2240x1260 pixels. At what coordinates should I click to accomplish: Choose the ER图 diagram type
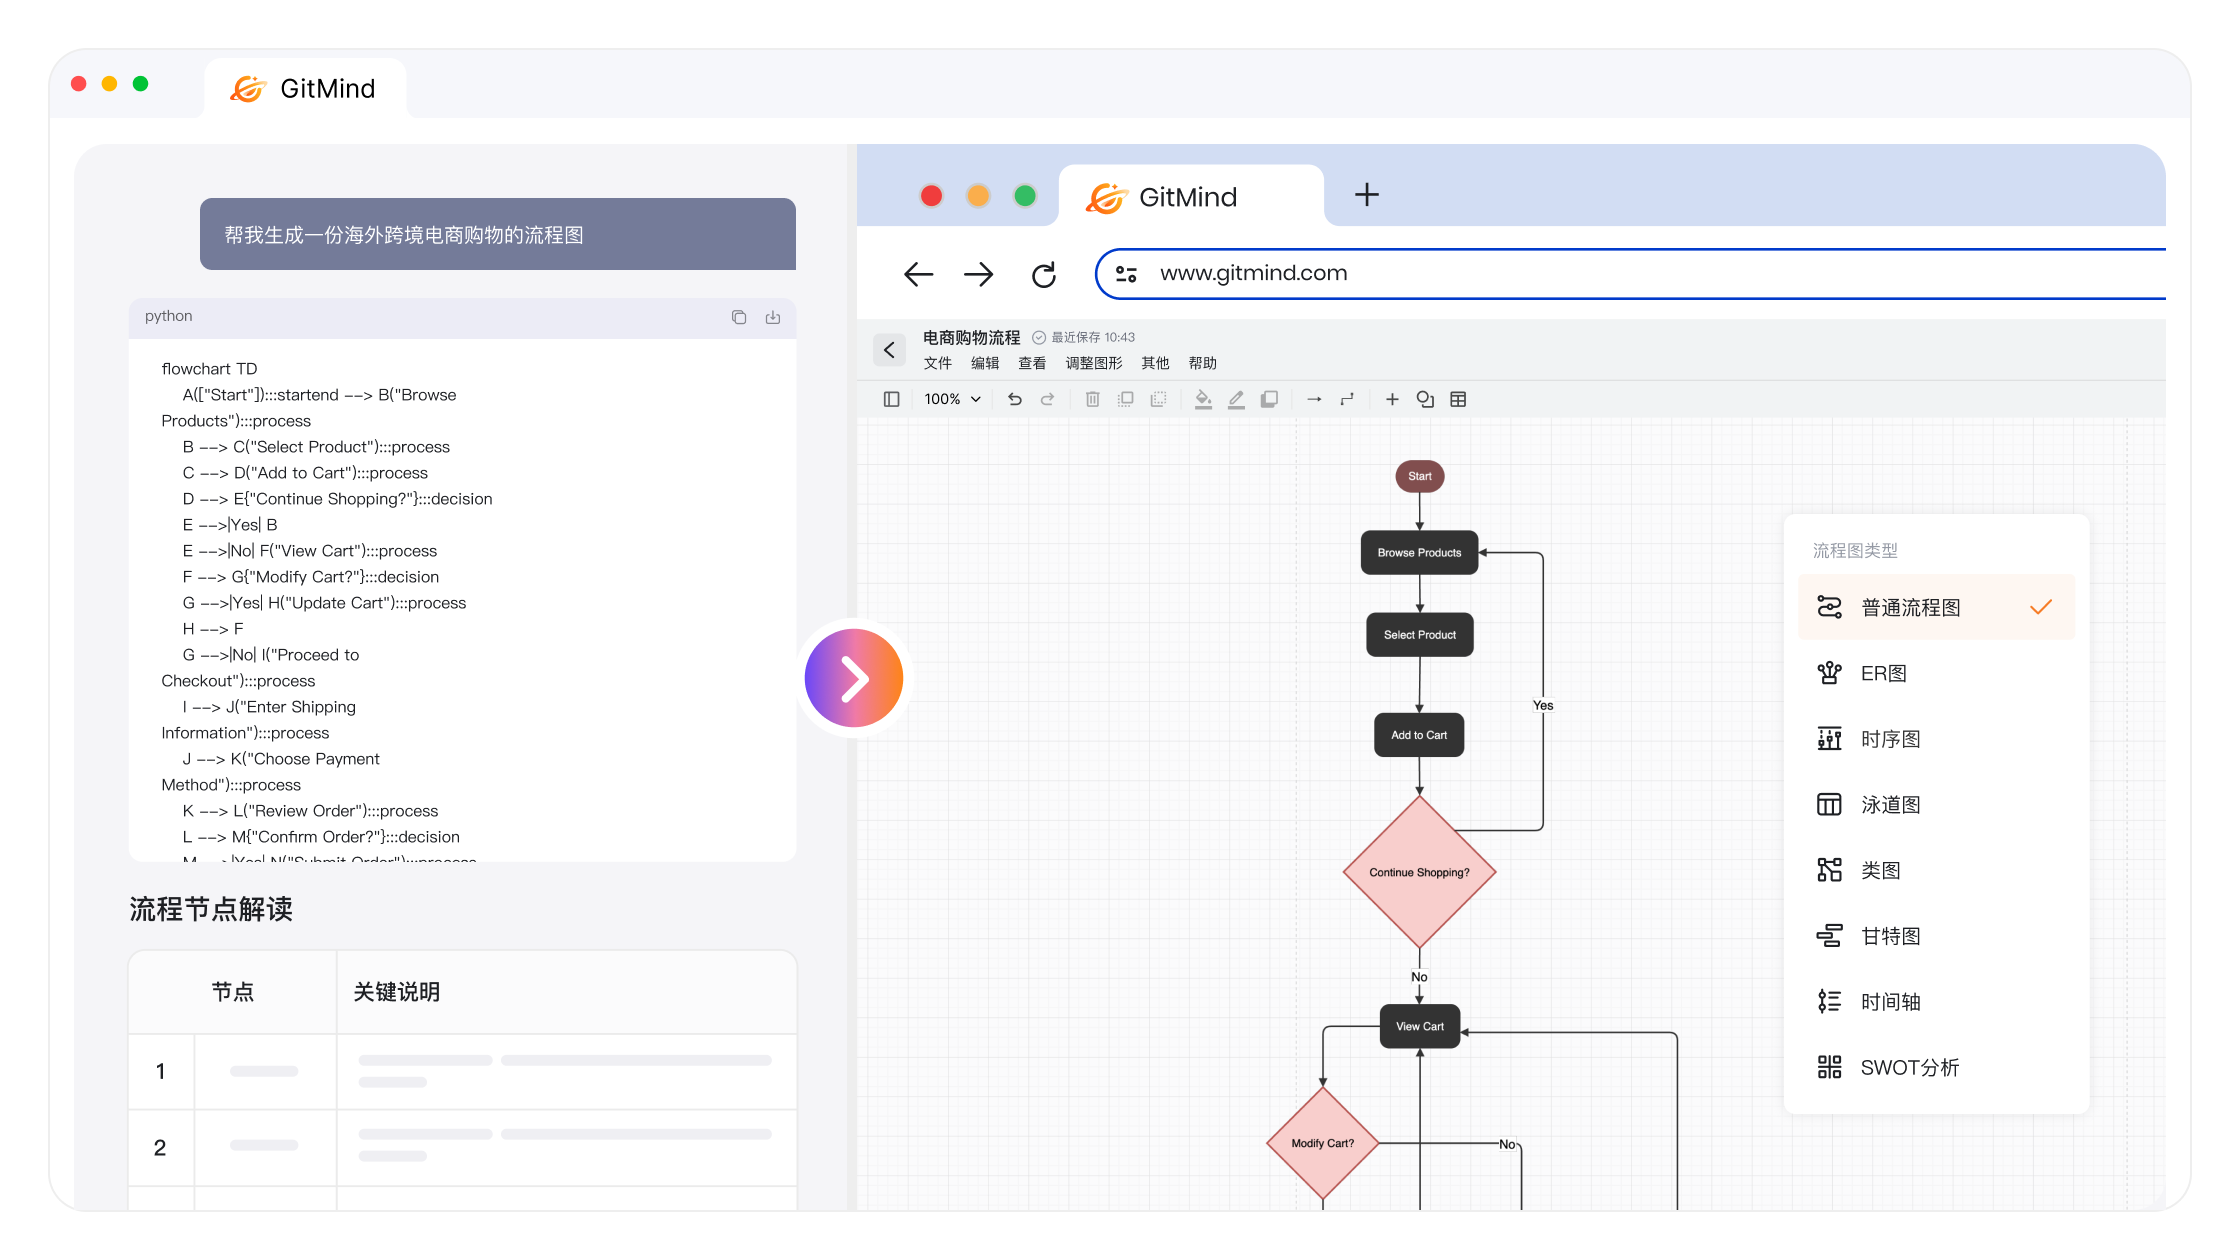coord(1883,673)
